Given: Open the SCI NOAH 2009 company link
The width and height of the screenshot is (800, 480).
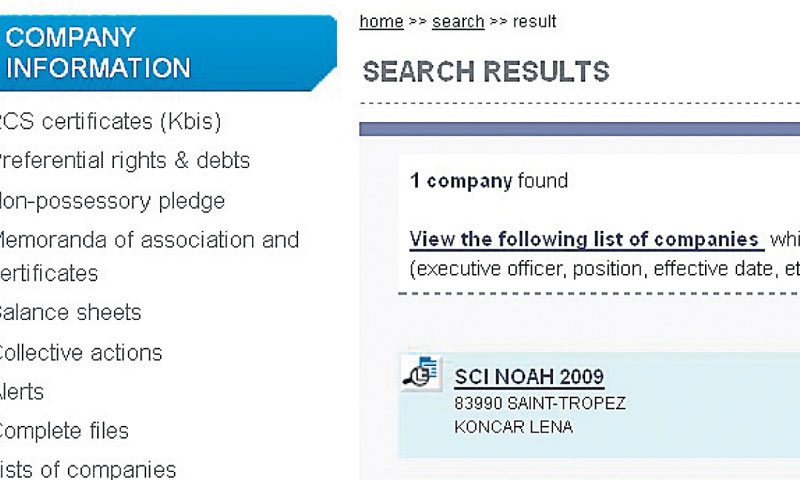Looking at the screenshot, I should click(x=529, y=377).
